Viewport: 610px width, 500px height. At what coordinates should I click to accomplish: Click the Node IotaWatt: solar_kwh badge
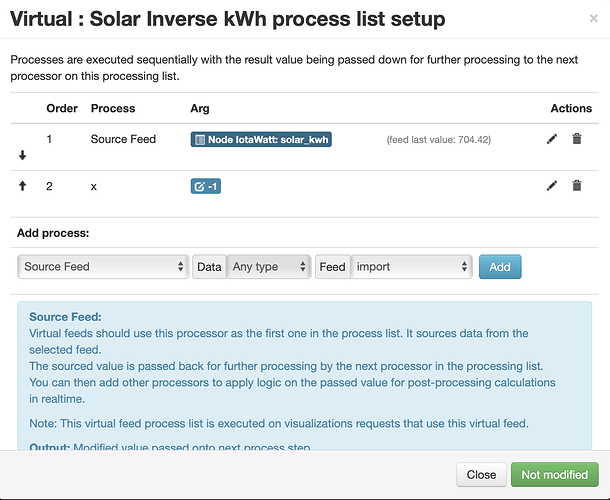click(x=261, y=139)
